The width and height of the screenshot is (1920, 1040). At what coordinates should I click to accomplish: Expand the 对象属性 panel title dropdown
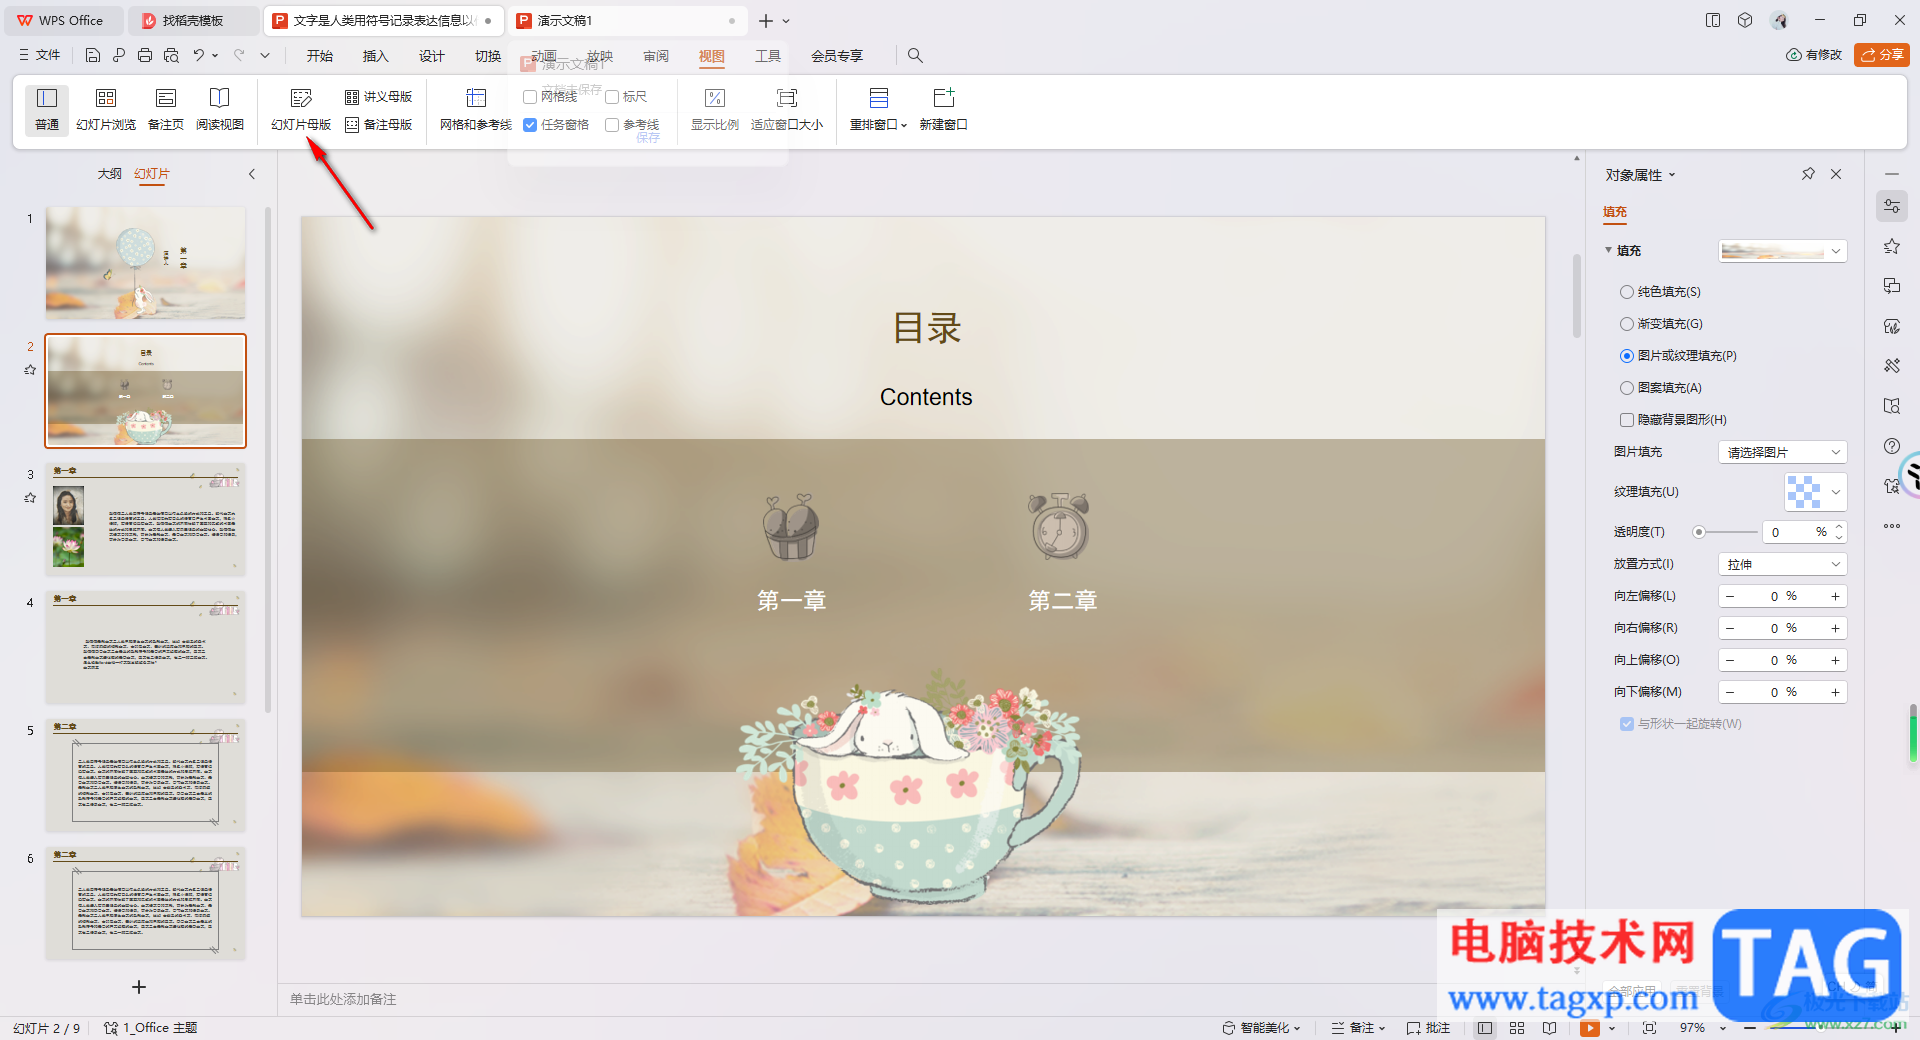click(1672, 175)
